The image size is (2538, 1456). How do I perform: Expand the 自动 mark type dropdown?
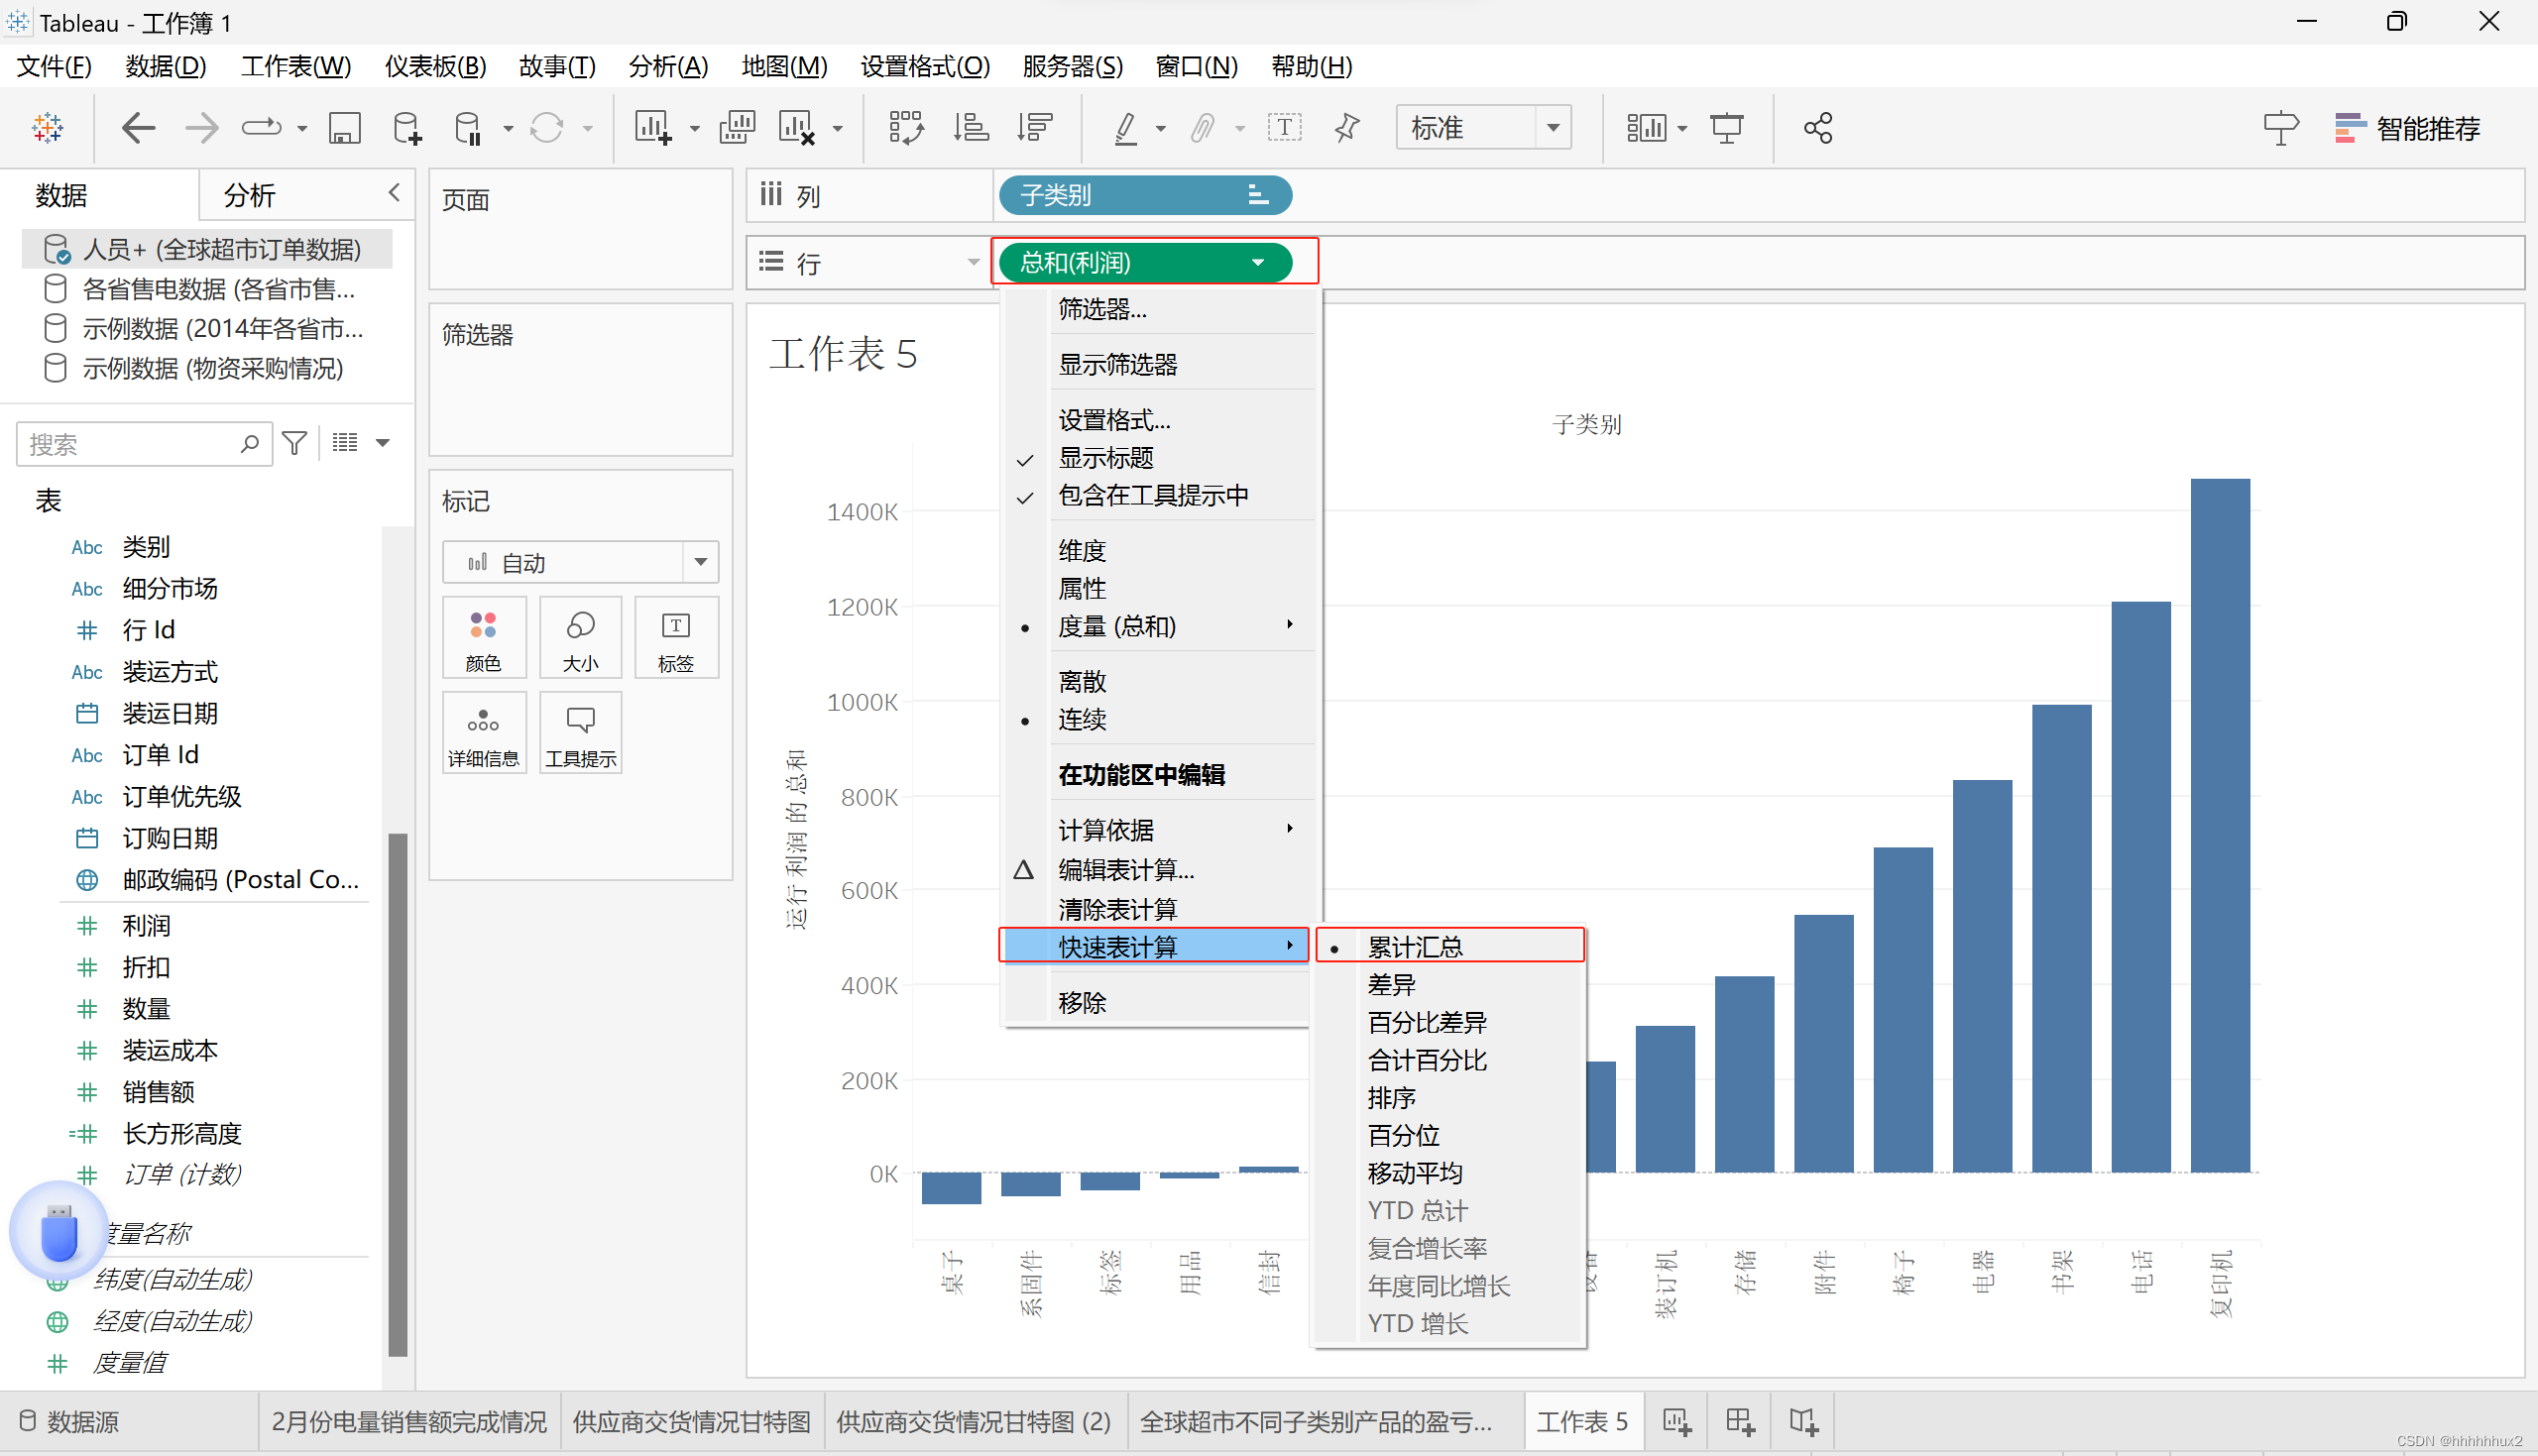(x=700, y=562)
